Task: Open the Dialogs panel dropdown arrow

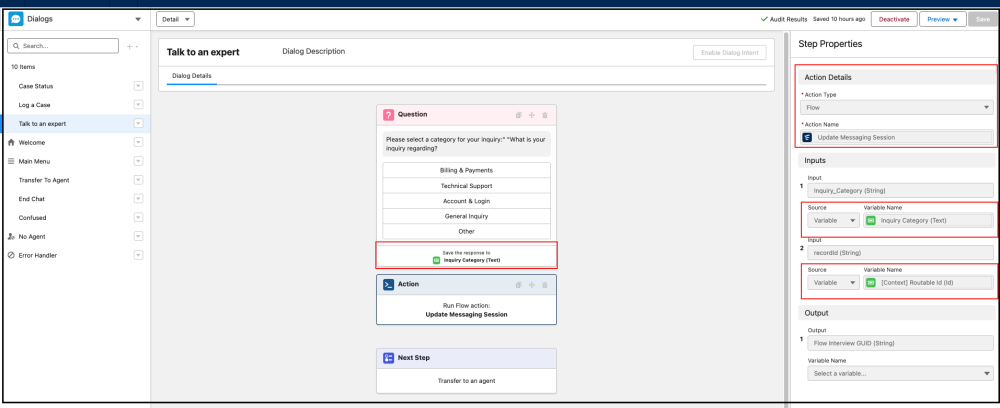Action: pyautogui.click(x=137, y=19)
